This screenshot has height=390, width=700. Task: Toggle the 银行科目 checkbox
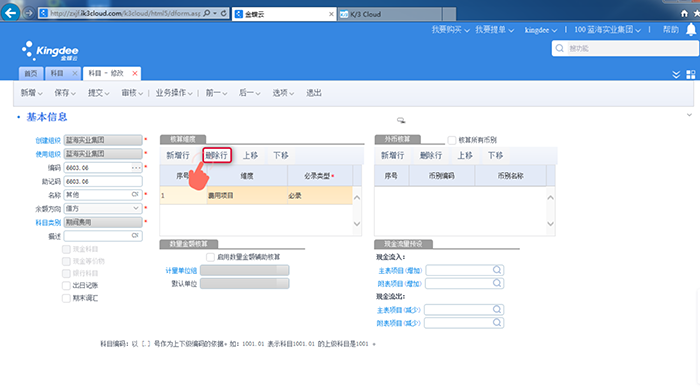66,273
